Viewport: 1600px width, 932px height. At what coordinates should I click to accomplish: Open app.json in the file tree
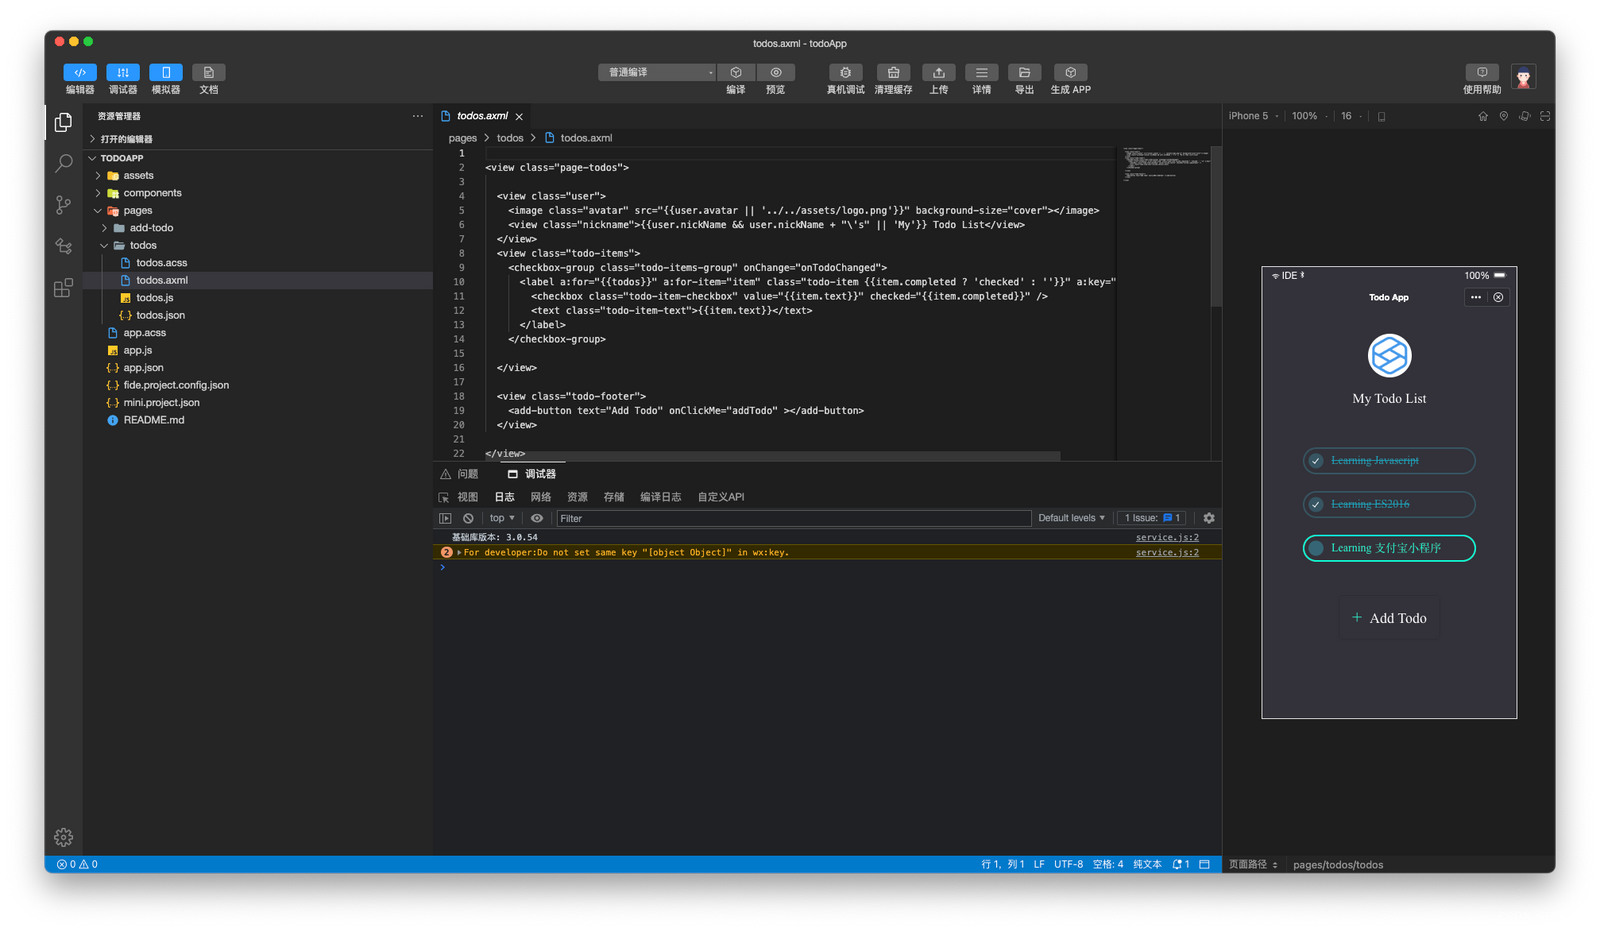[143, 368]
